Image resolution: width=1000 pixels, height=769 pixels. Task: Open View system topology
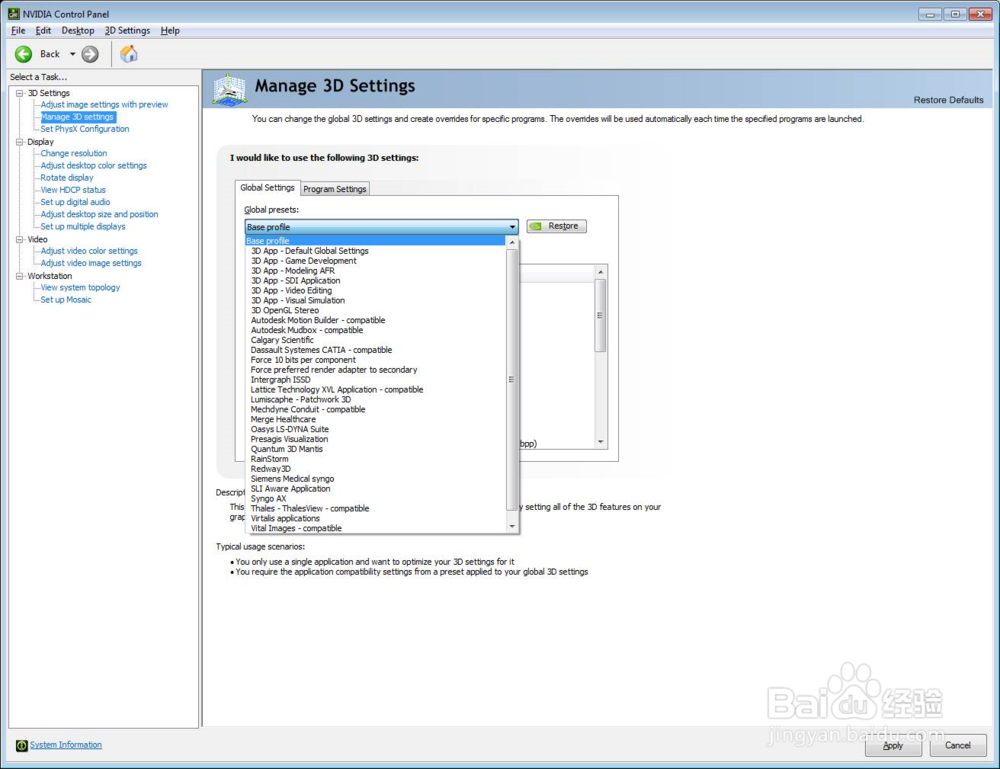tap(80, 288)
